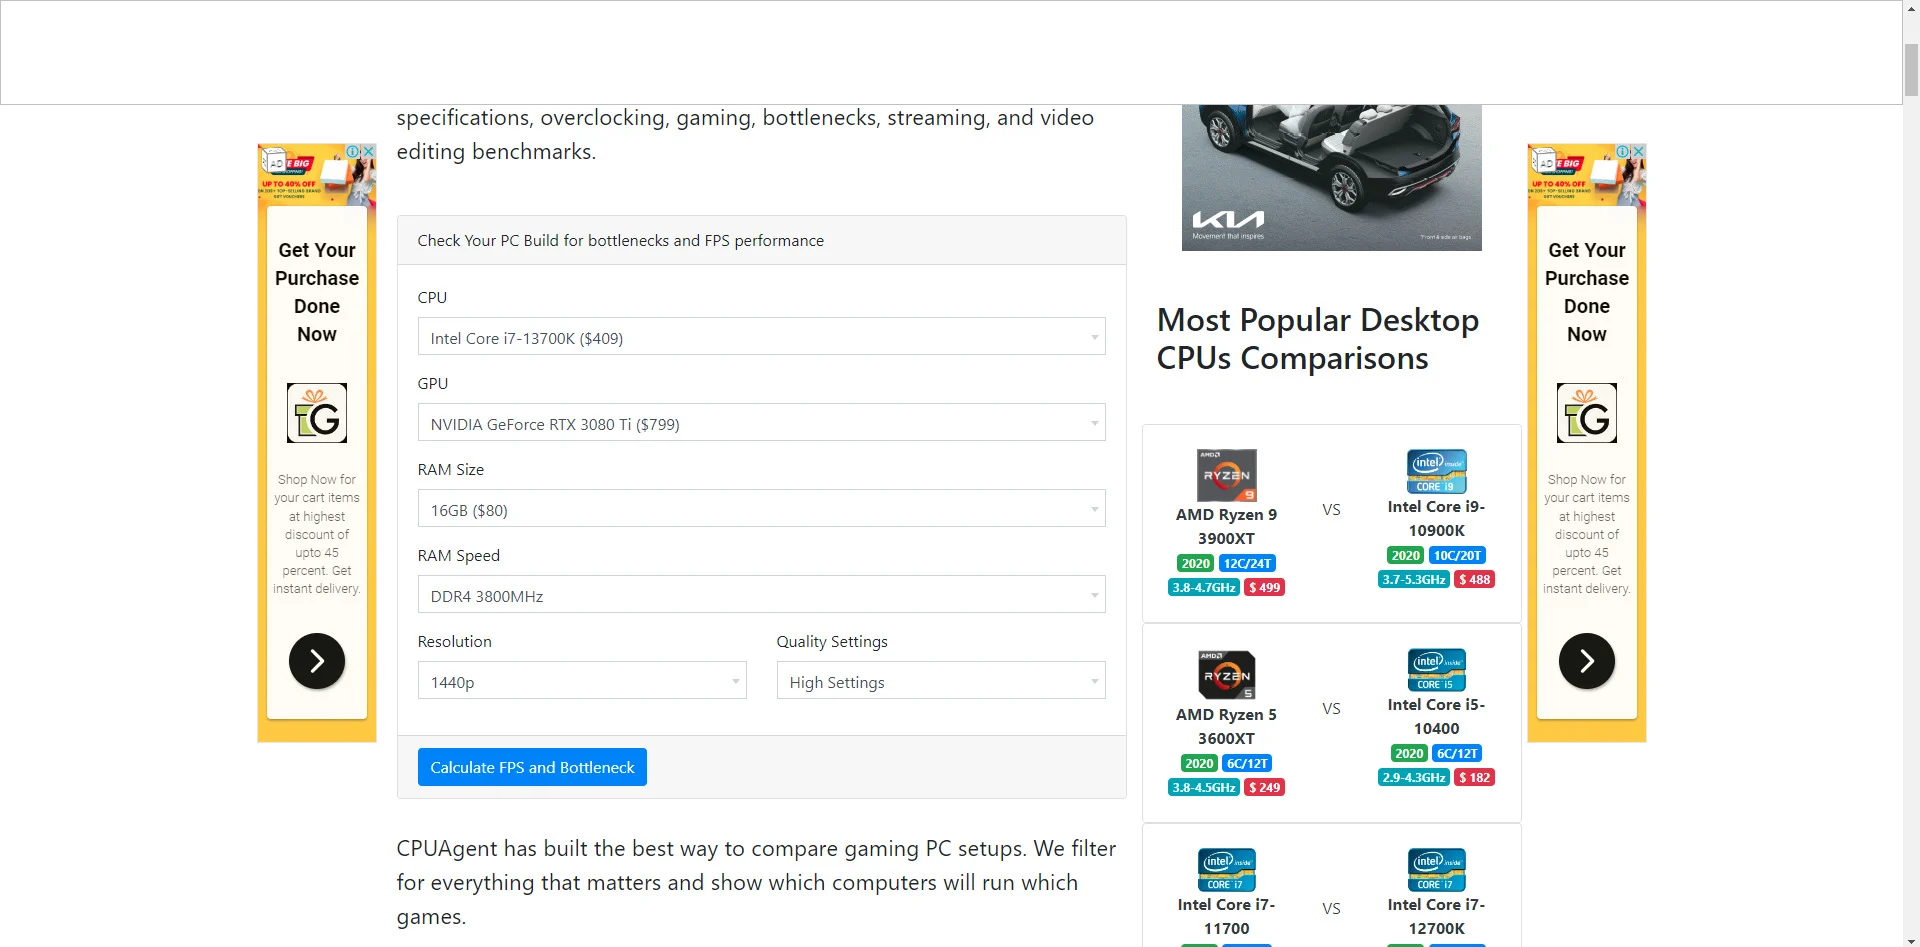Open AMD Ryzen 5 3600XT link
This screenshot has height=947, width=1920.
(1226, 726)
